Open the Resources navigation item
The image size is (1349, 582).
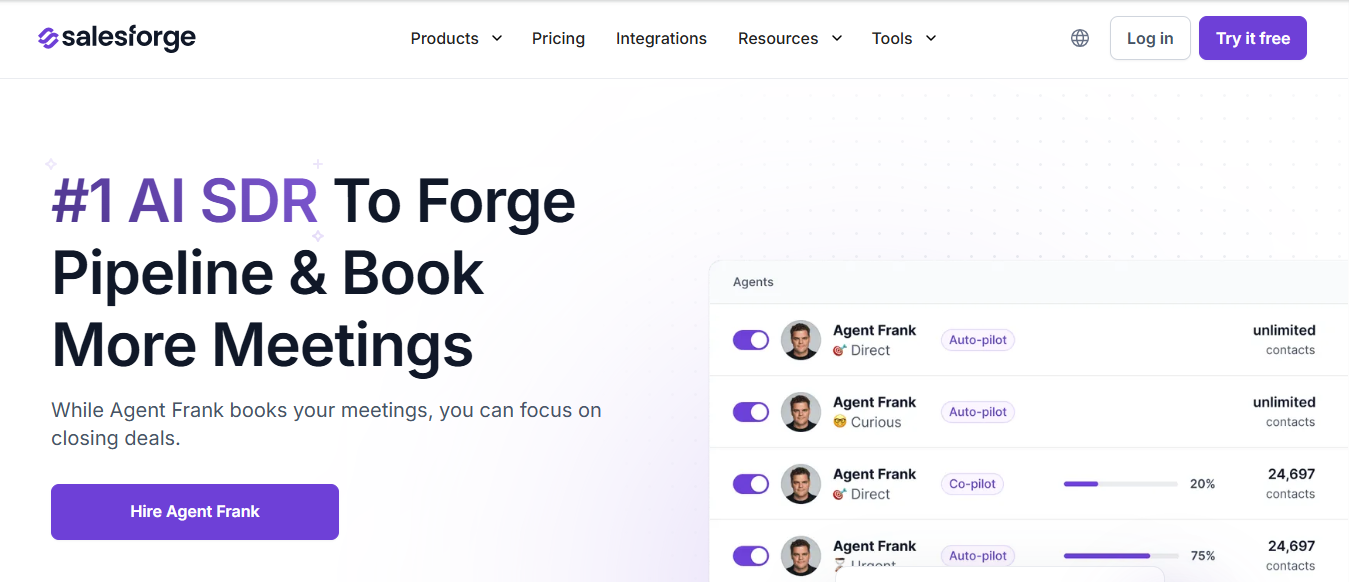[778, 38]
